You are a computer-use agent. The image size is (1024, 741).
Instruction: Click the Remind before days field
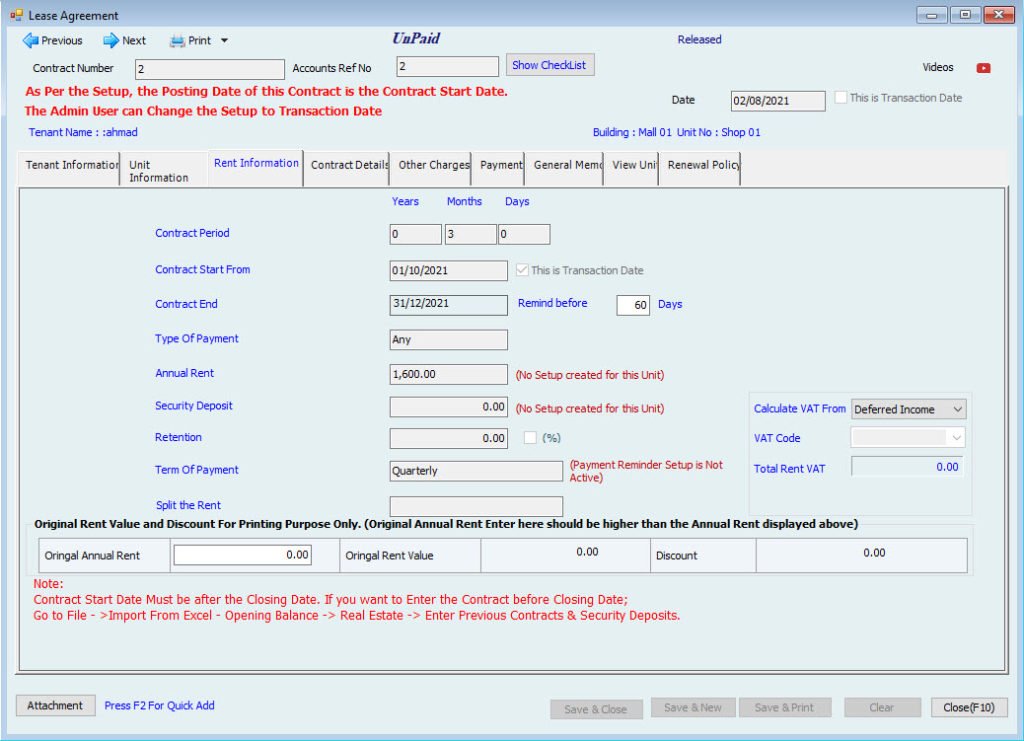tap(633, 305)
